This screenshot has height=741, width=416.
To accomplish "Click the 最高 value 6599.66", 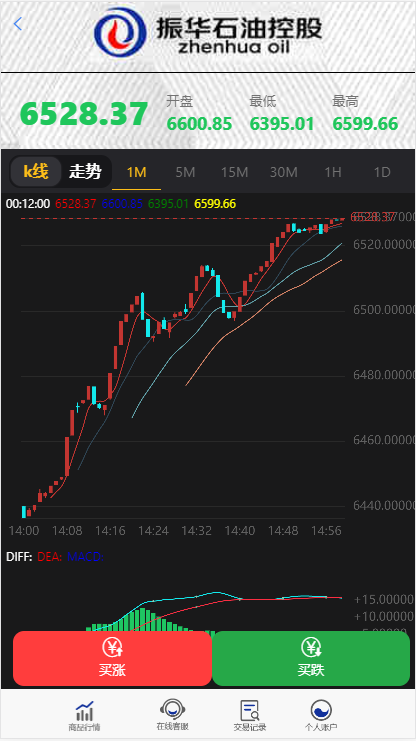I will tap(365, 124).
